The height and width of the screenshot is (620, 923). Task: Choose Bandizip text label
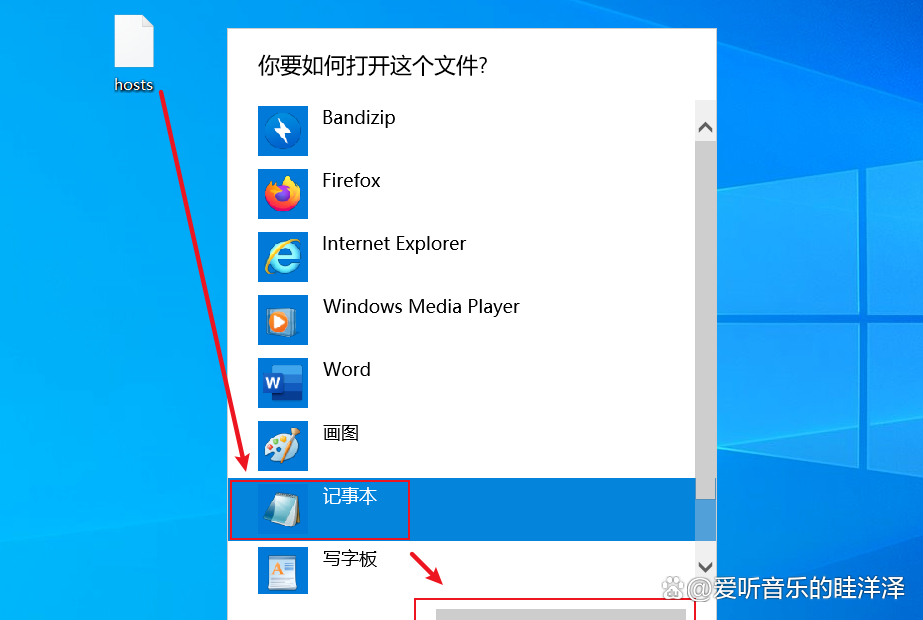pyautogui.click(x=358, y=118)
